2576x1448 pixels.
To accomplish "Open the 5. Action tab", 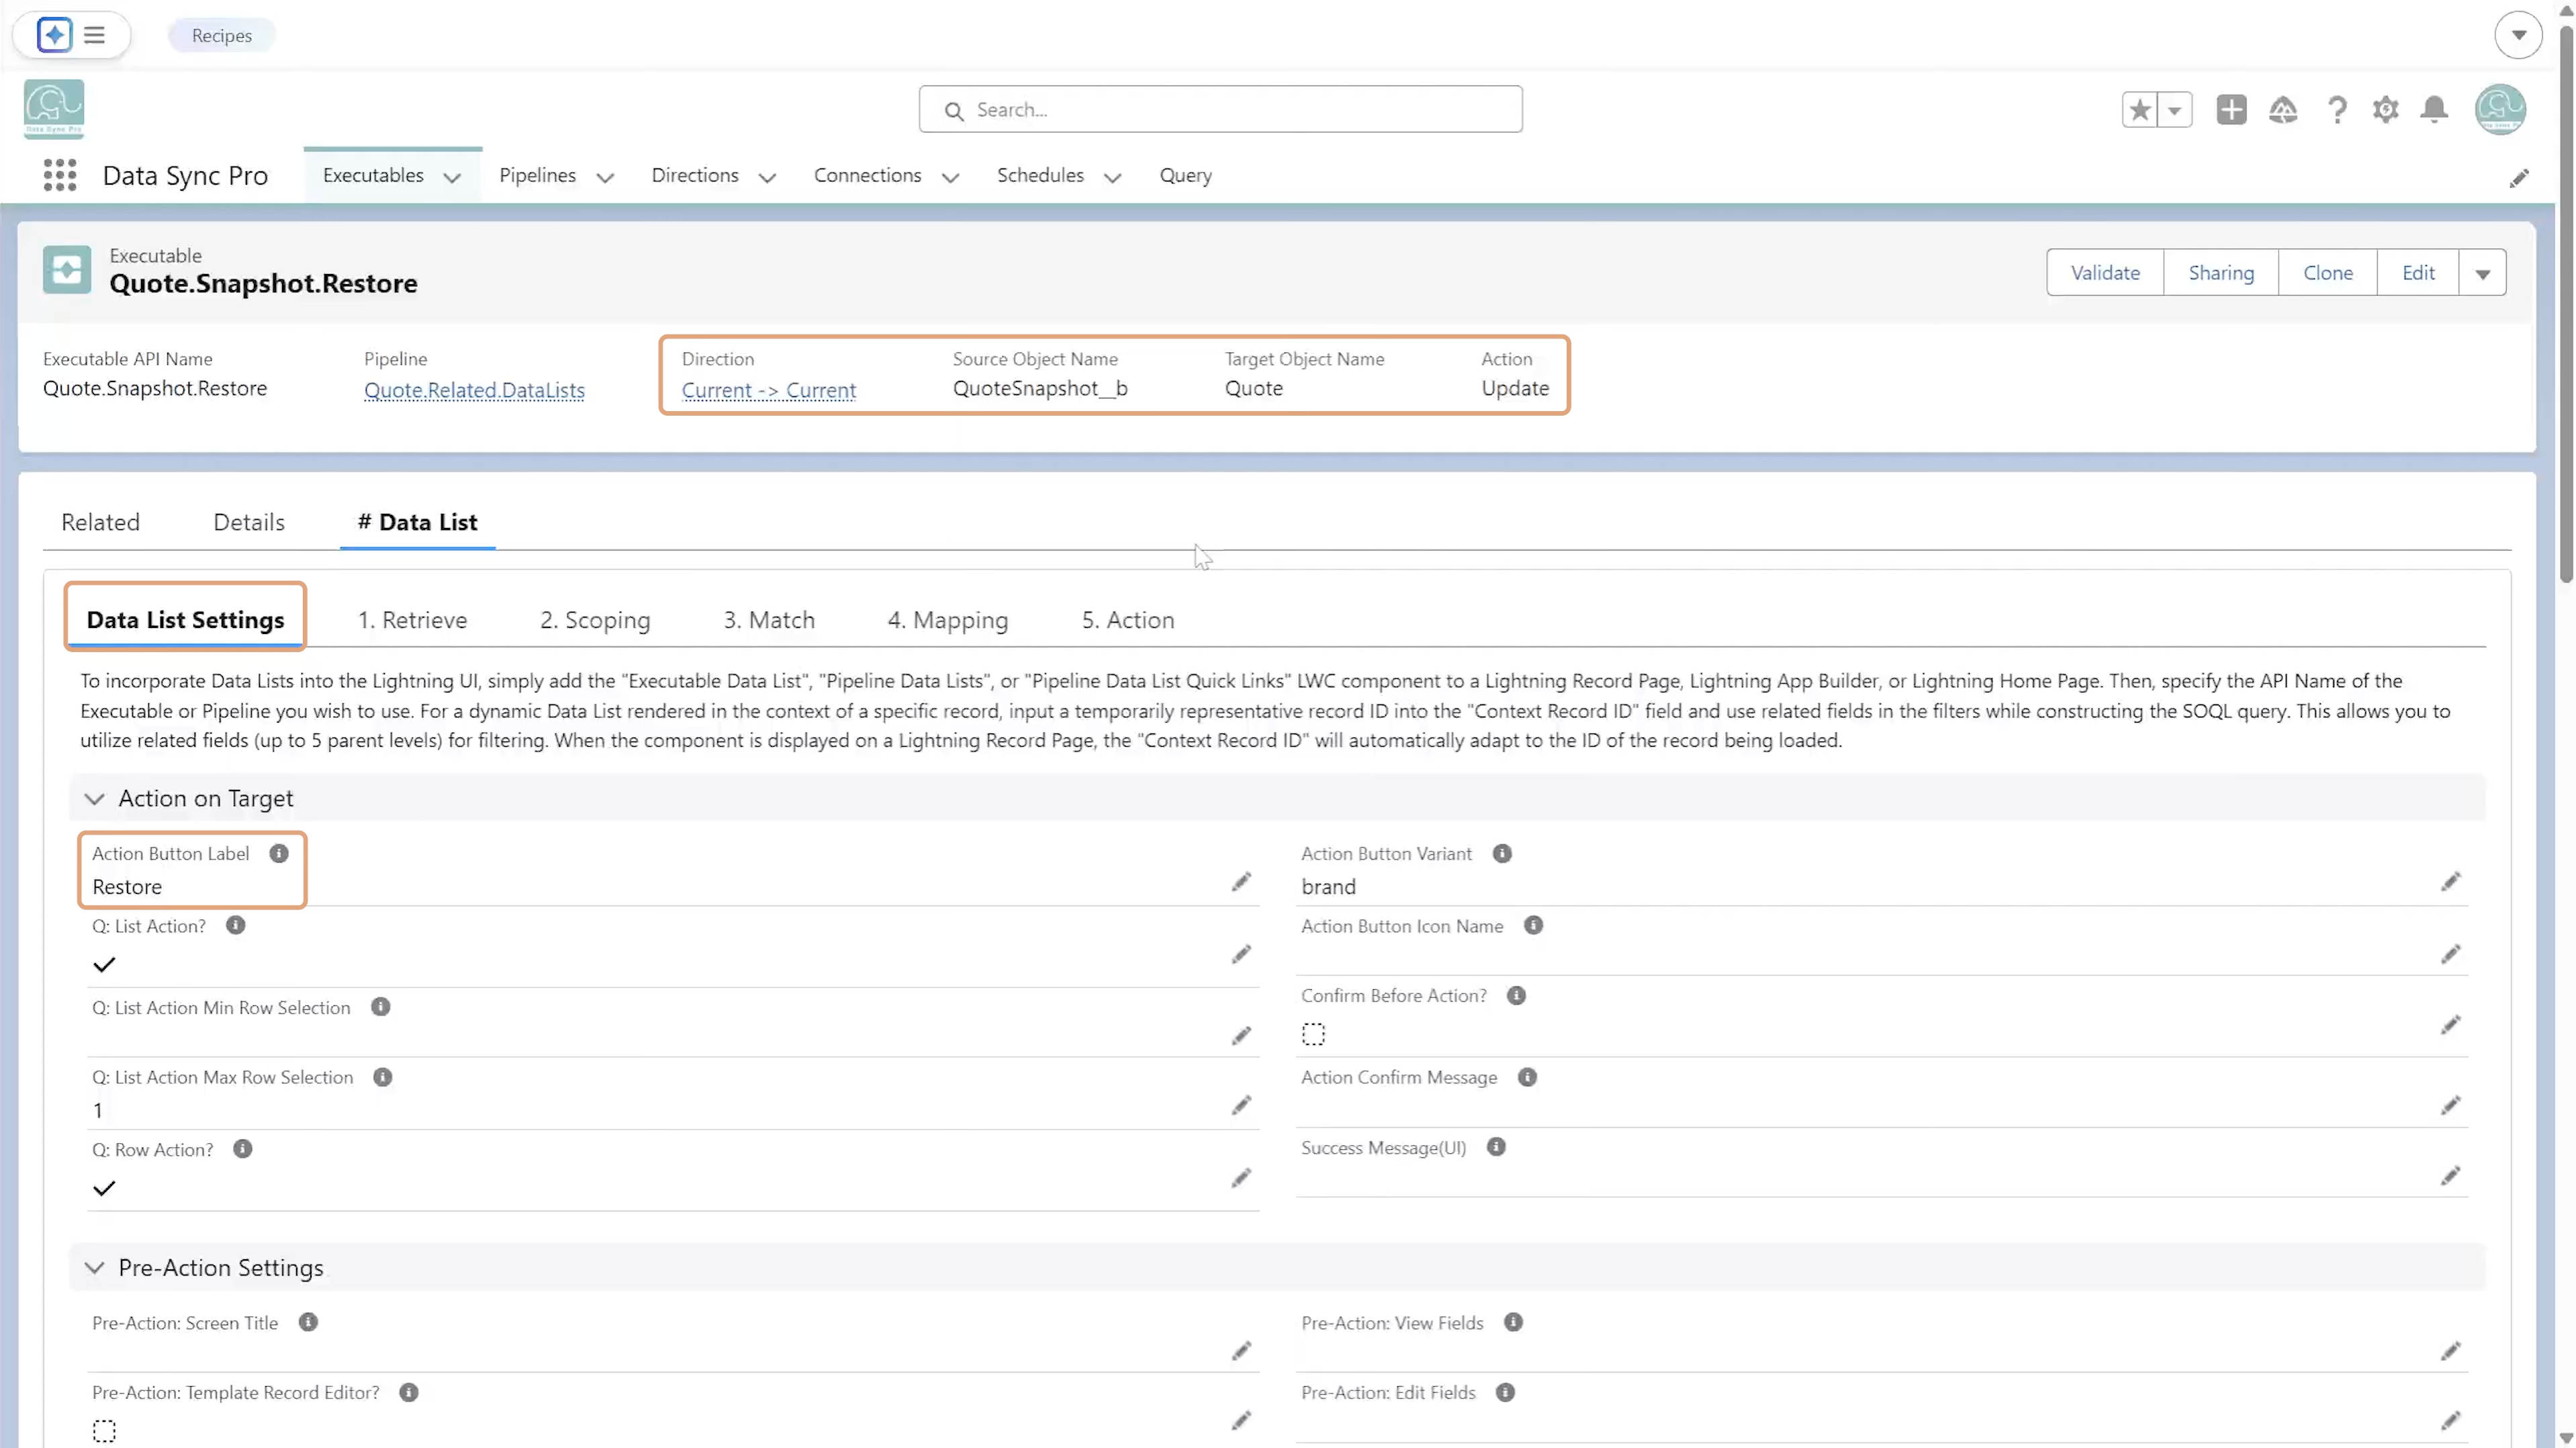I will pyautogui.click(x=1128, y=620).
